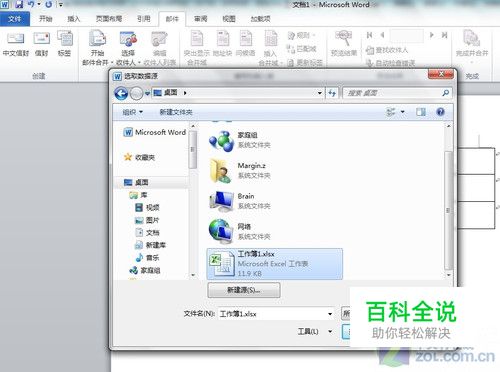Click the back arrow in file dialog
Screen dimensions: 500x372
[121, 93]
